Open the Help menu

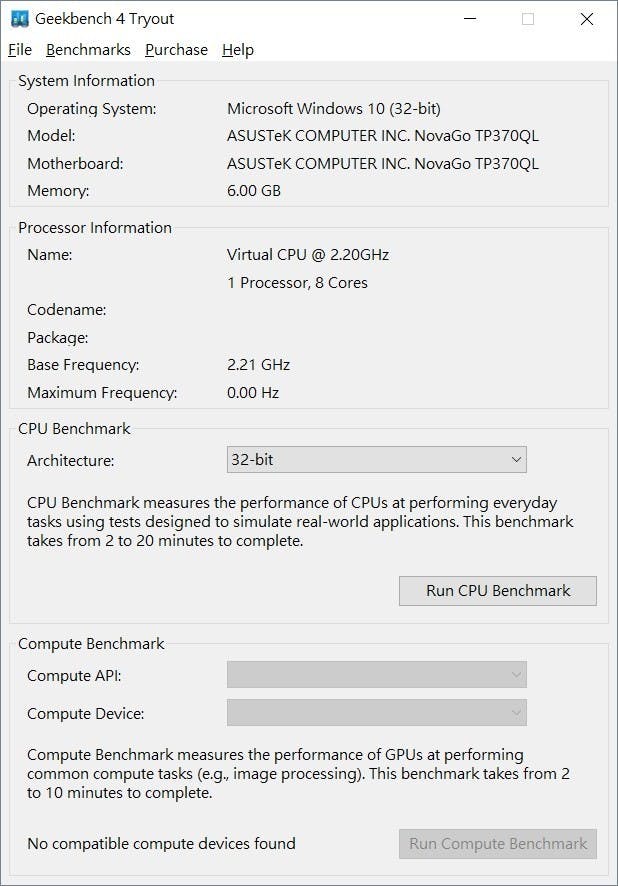pyautogui.click(x=238, y=50)
